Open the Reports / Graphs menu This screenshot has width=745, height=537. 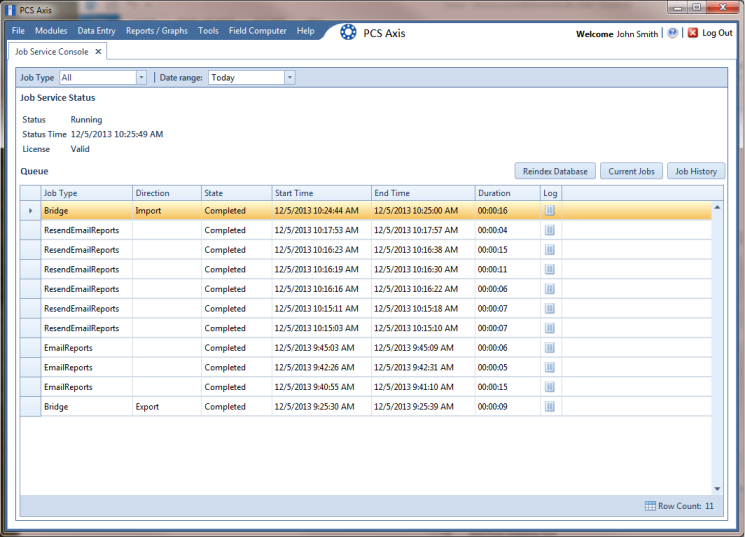click(x=157, y=30)
